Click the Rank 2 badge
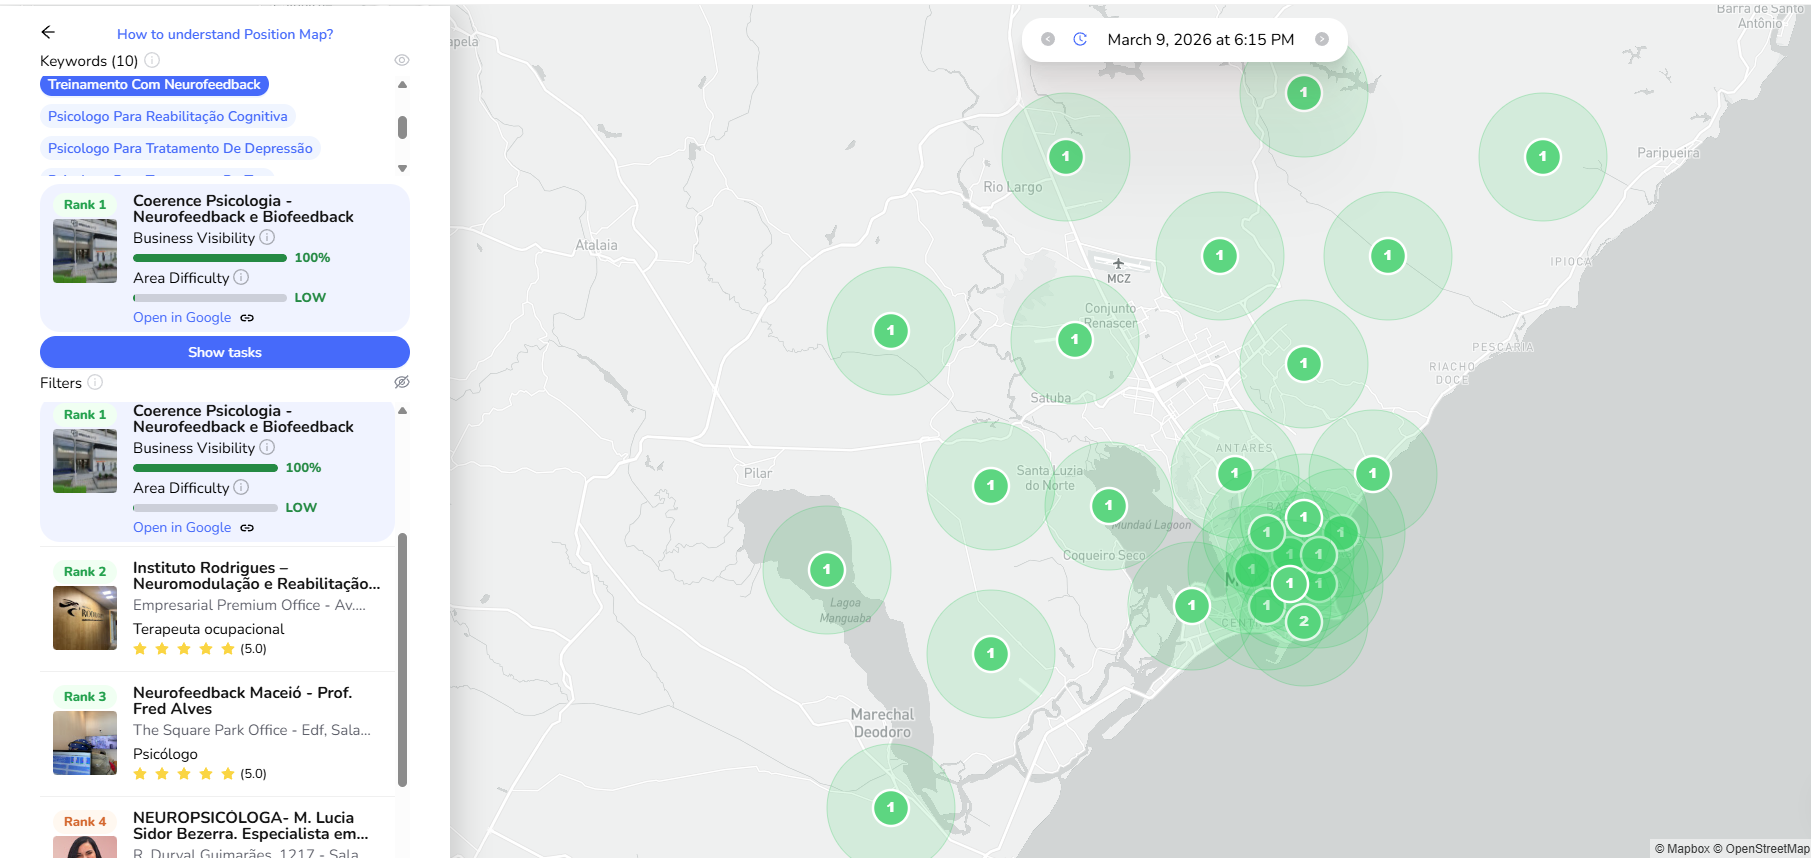The height and width of the screenshot is (858, 1811). pyautogui.click(x=85, y=572)
